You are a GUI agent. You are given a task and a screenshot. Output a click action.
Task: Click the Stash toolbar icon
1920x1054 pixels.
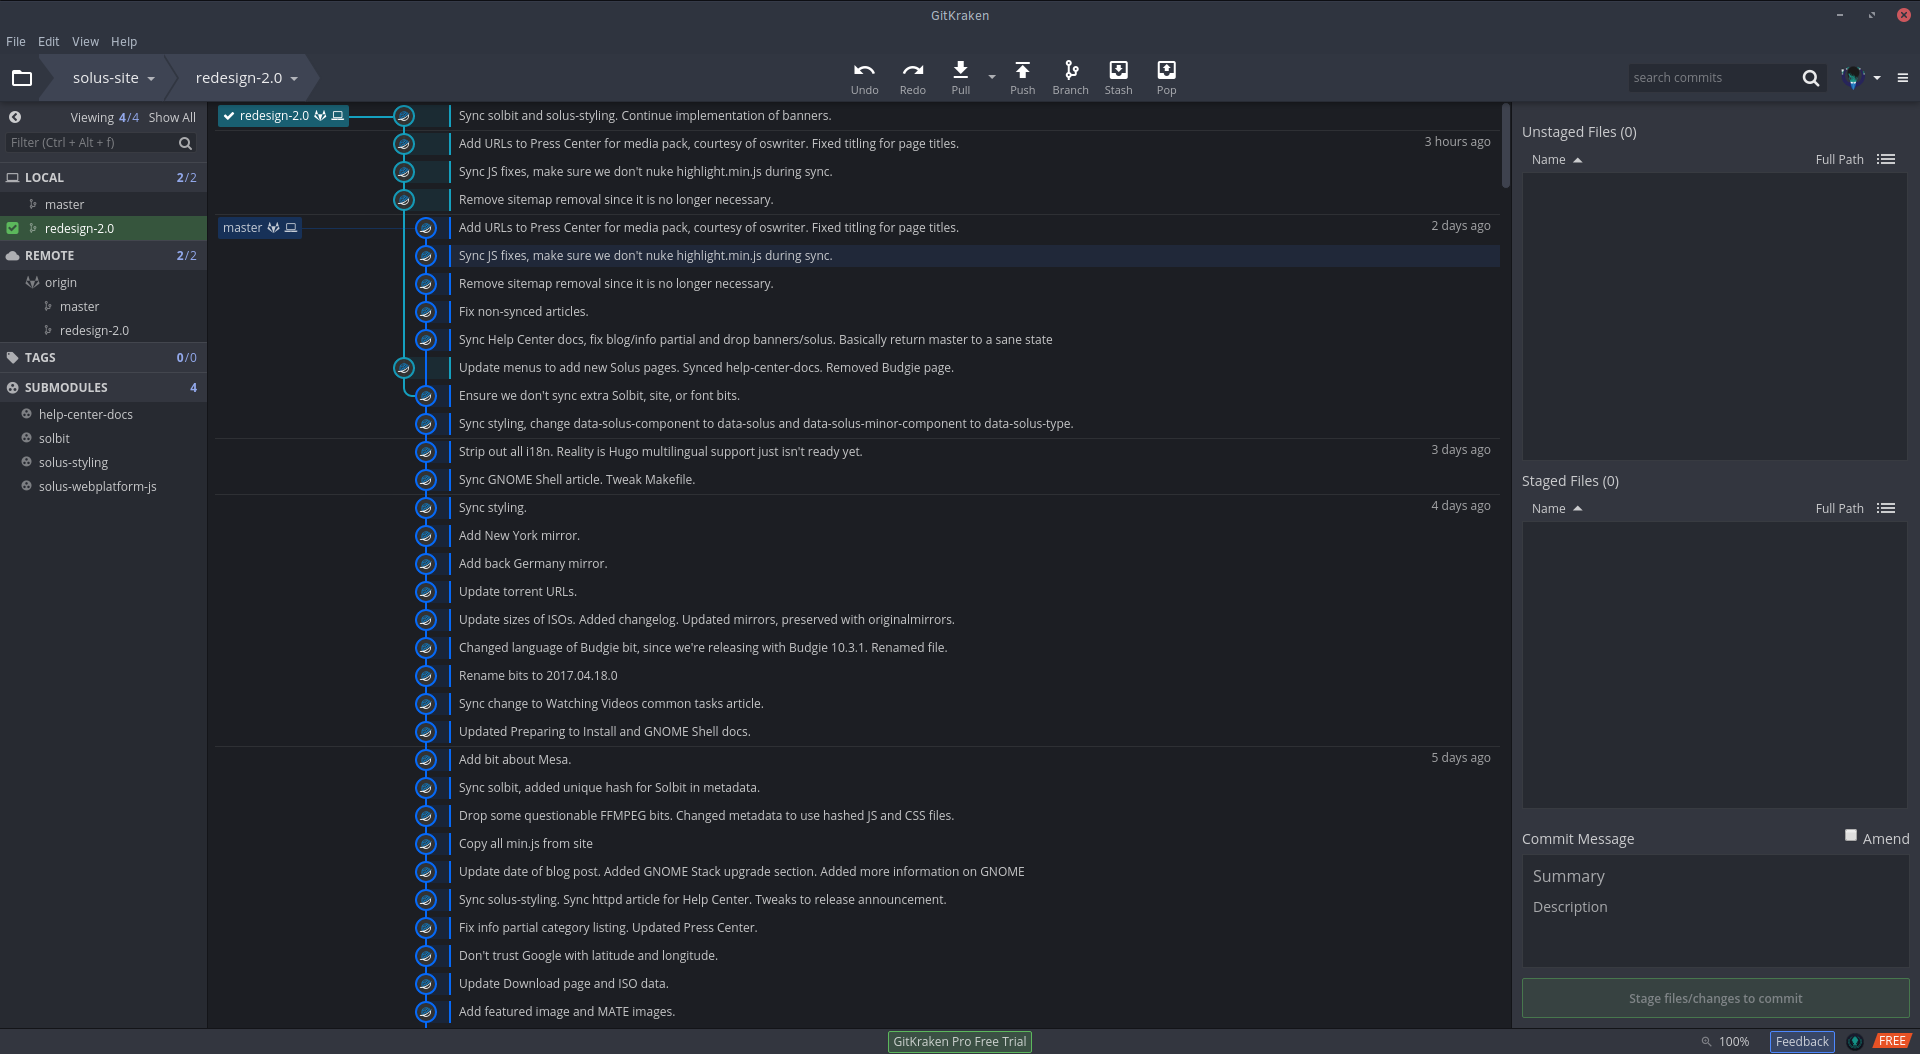pyautogui.click(x=1118, y=70)
